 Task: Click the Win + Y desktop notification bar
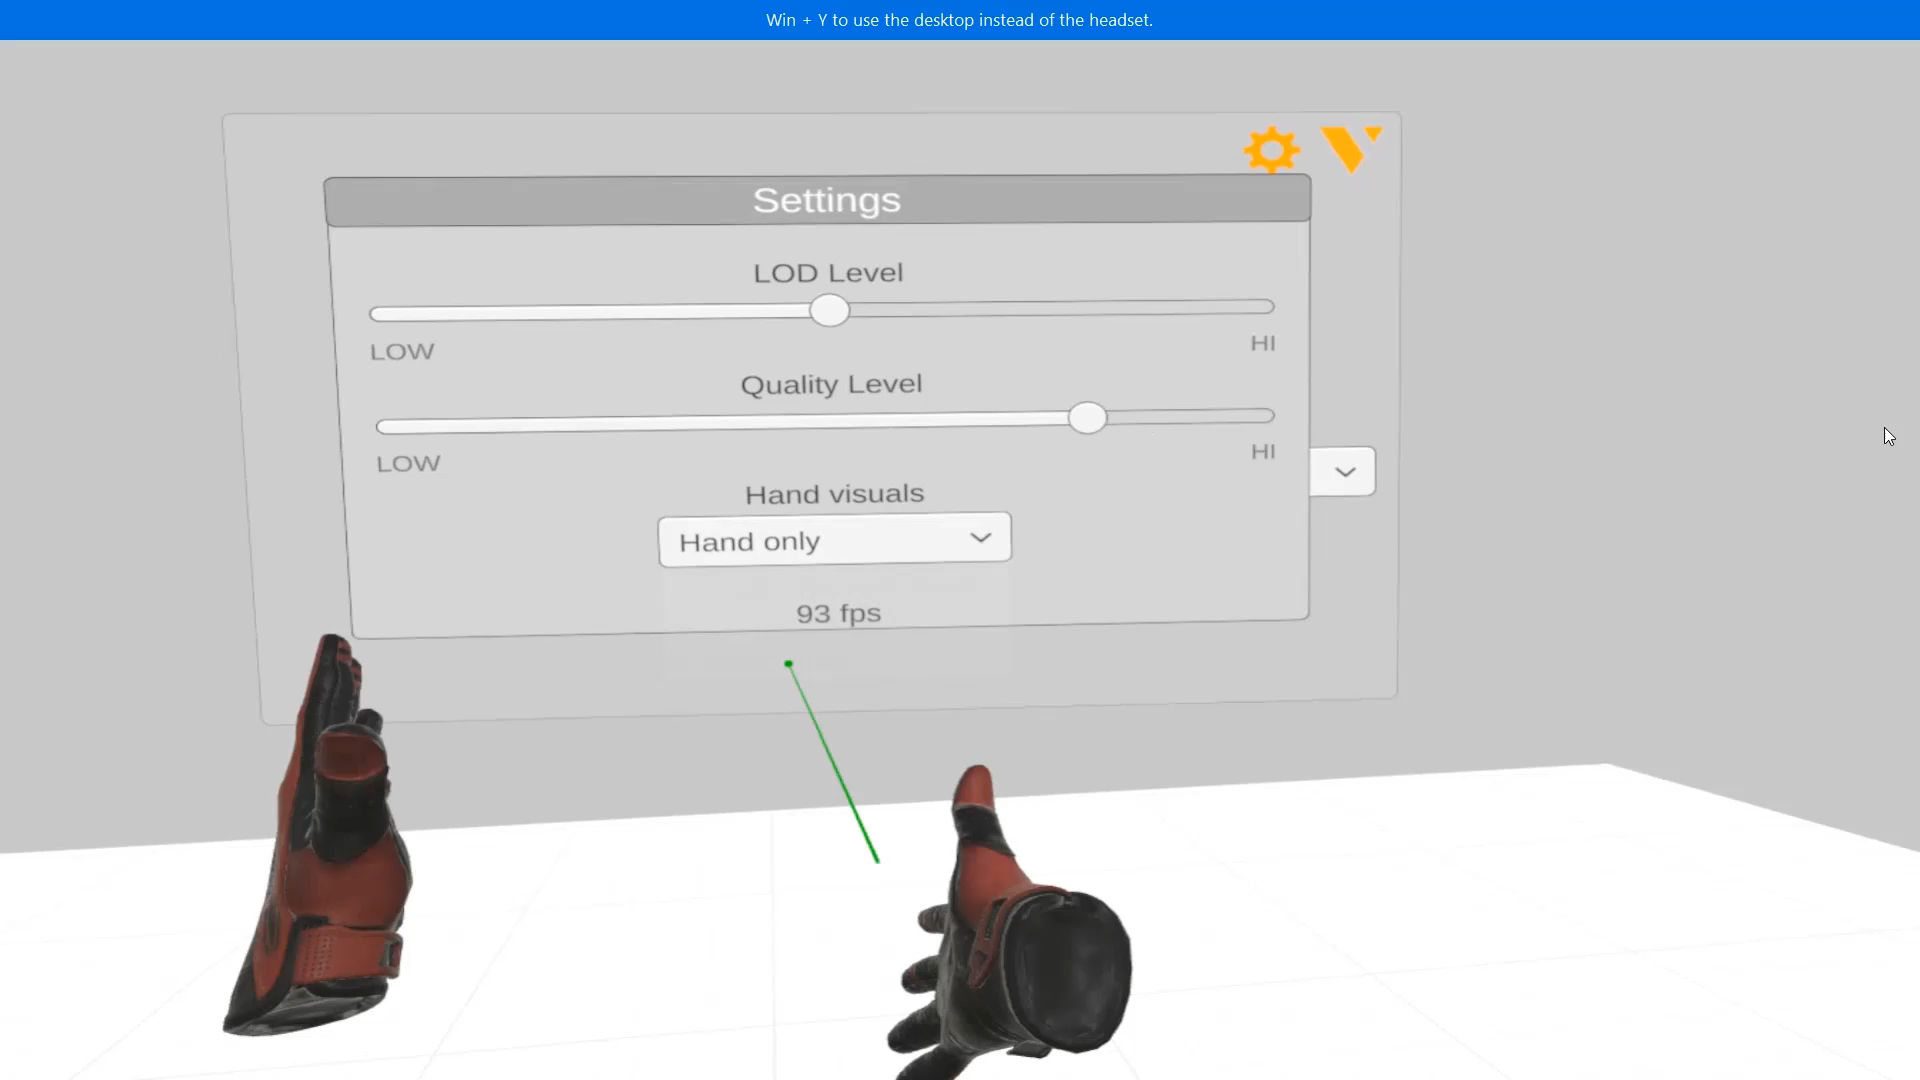click(960, 20)
